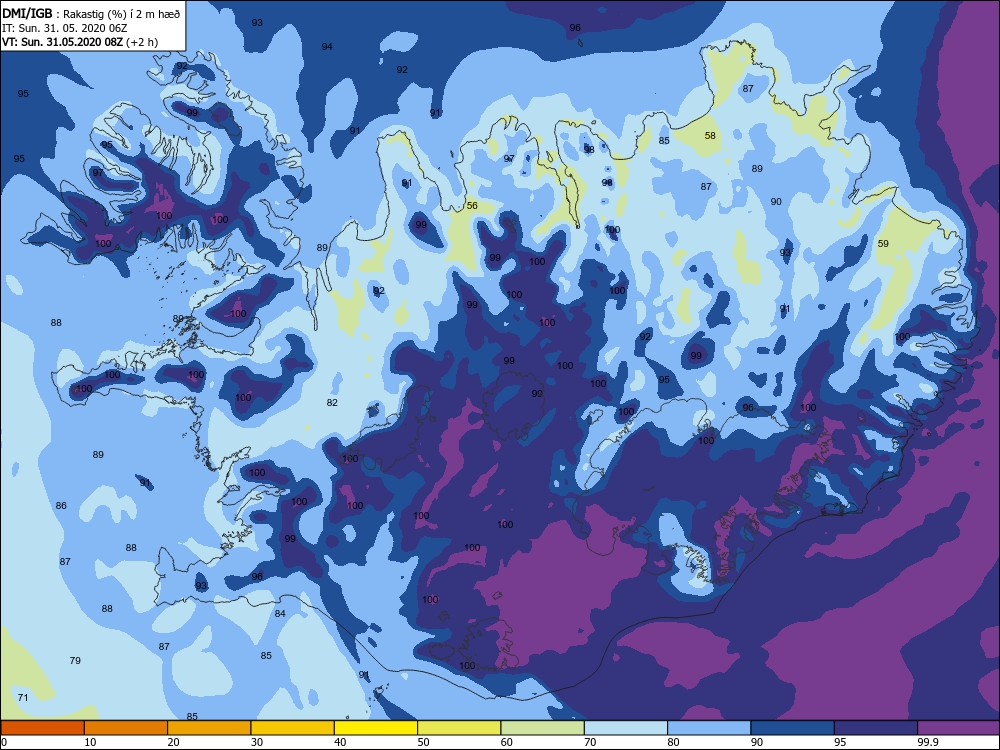The width and height of the screenshot is (1000, 750).
Task: Click the '50' legend scale label
Action: click(423, 742)
